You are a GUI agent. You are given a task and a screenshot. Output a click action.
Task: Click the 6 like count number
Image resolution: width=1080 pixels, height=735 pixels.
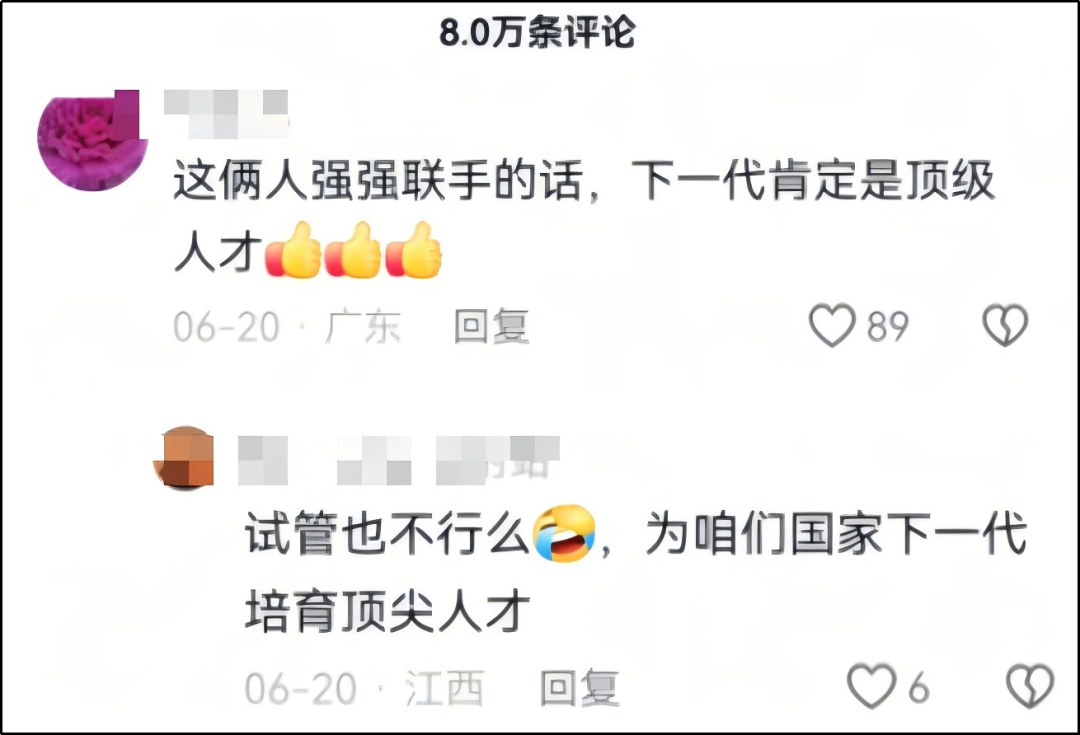[x=919, y=687]
